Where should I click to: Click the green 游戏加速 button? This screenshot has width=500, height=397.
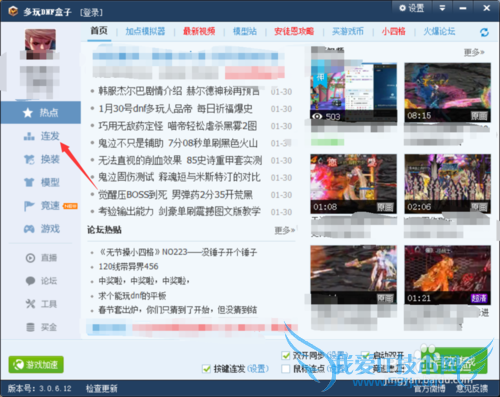coord(36,365)
